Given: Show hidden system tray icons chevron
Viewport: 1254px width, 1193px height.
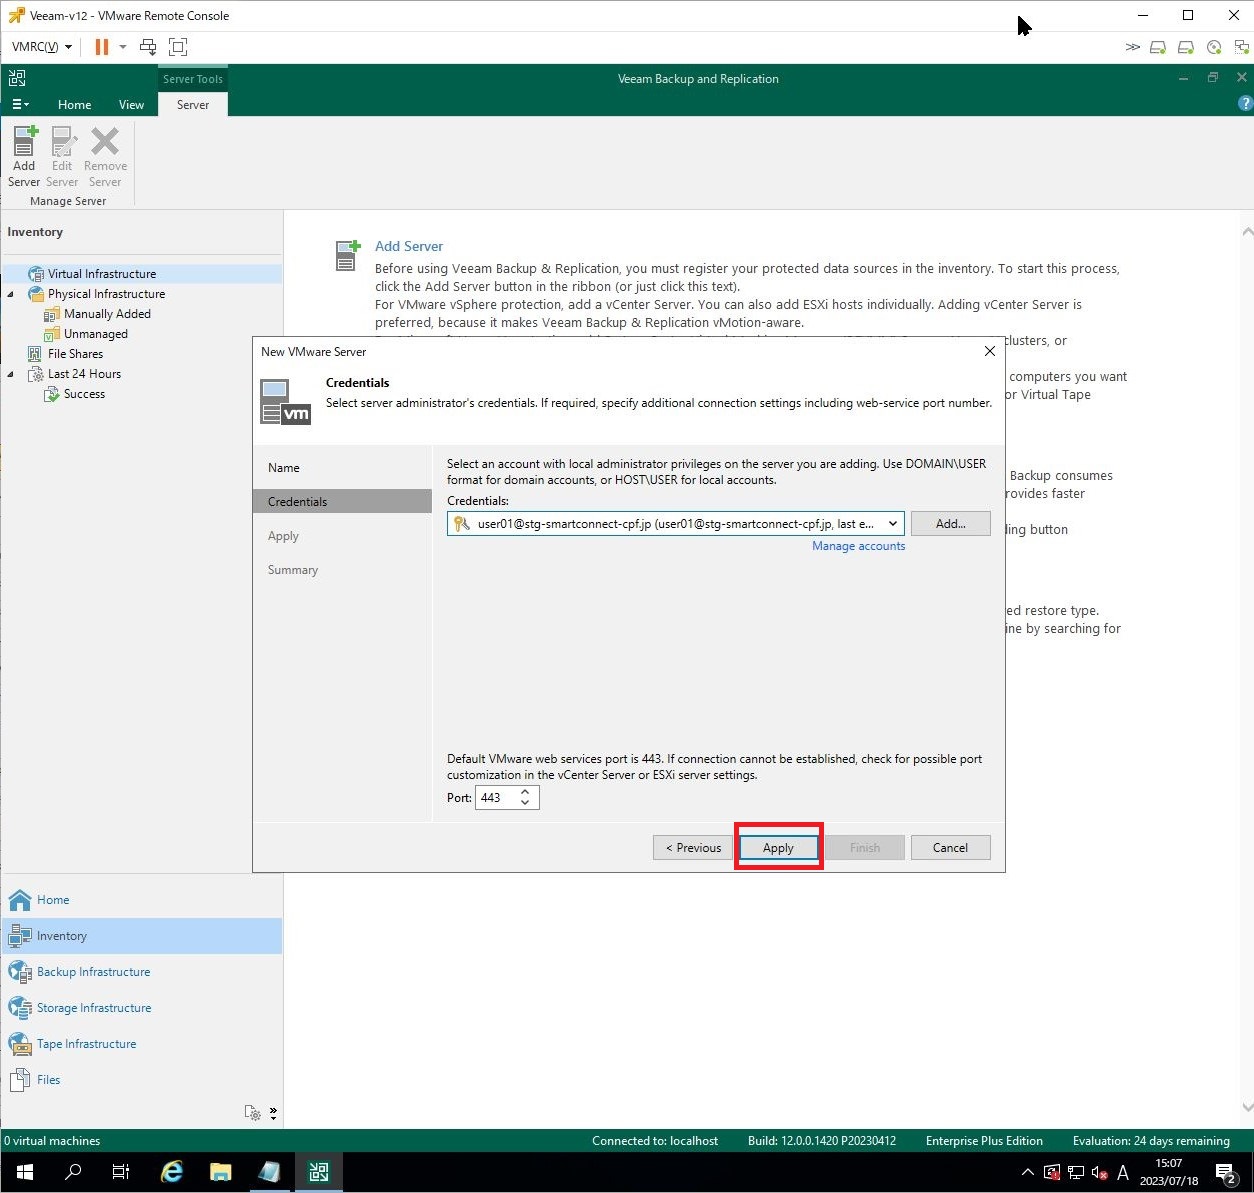Looking at the screenshot, I should point(1027,1173).
